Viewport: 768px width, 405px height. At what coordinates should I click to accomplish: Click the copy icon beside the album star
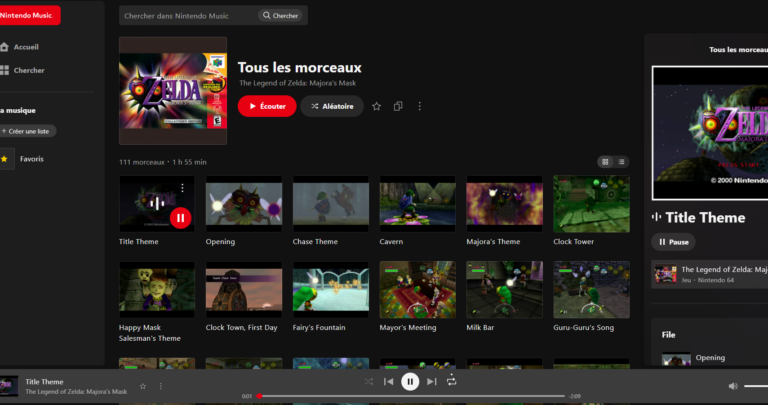[398, 106]
